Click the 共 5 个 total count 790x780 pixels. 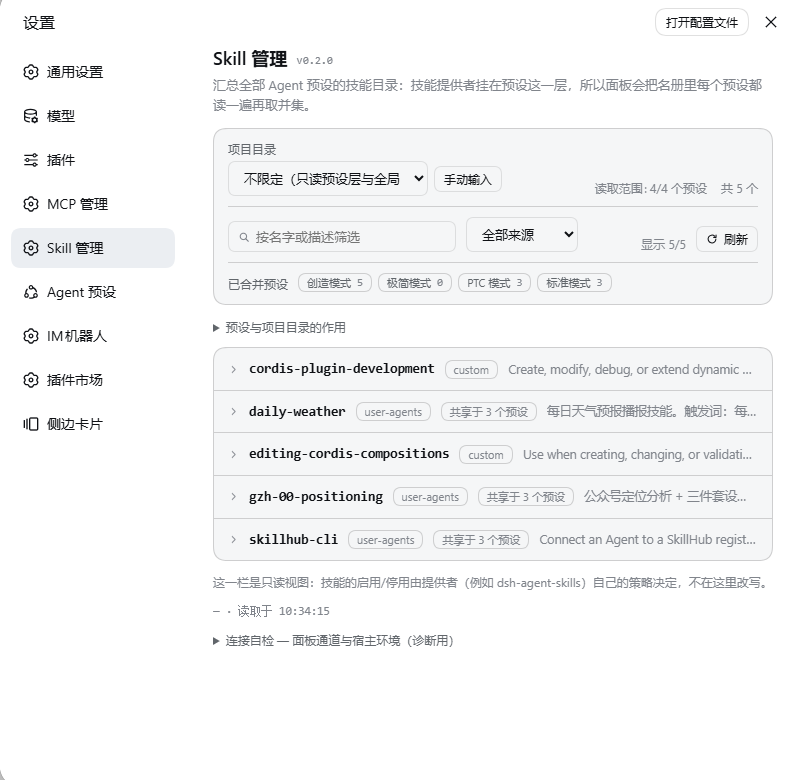pyautogui.click(x=739, y=189)
